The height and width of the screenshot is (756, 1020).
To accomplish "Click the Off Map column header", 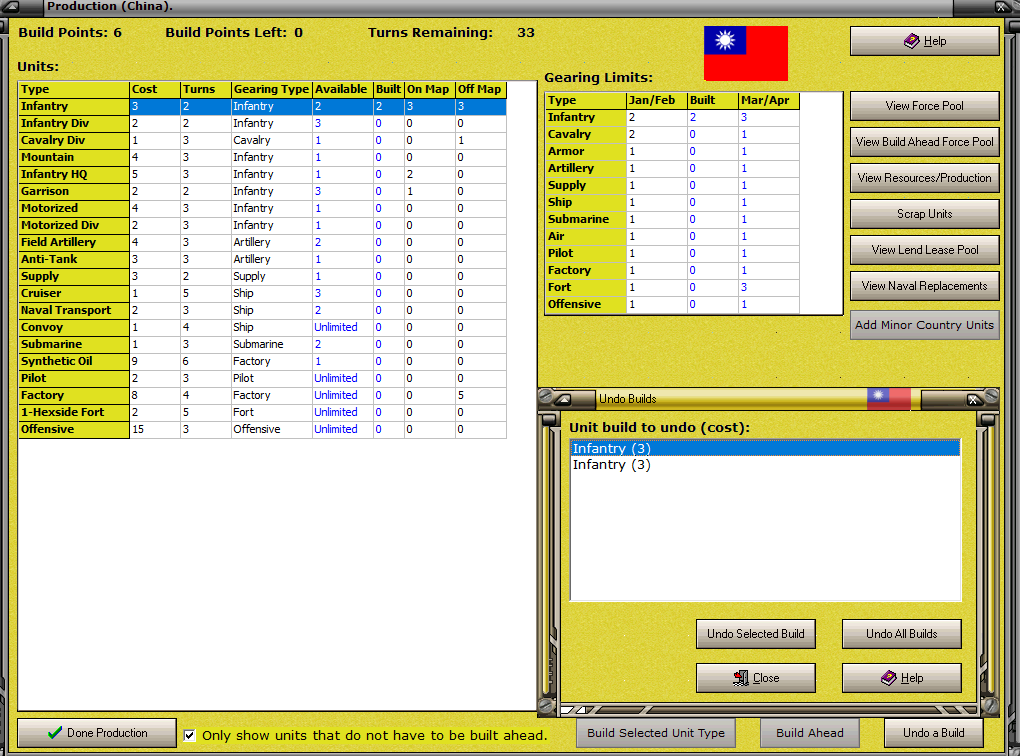I will [480, 89].
